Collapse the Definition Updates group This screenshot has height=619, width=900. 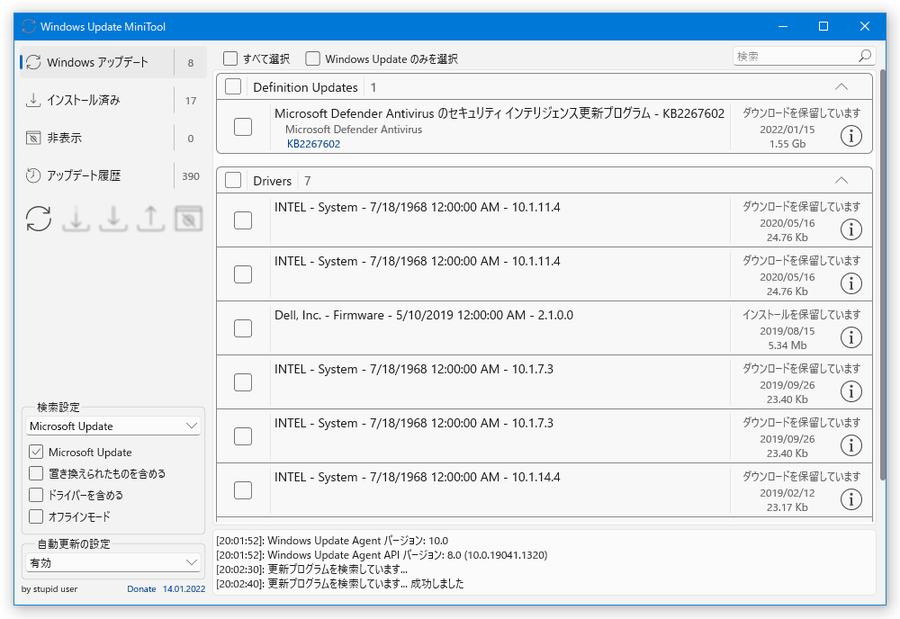click(x=841, y=87)
